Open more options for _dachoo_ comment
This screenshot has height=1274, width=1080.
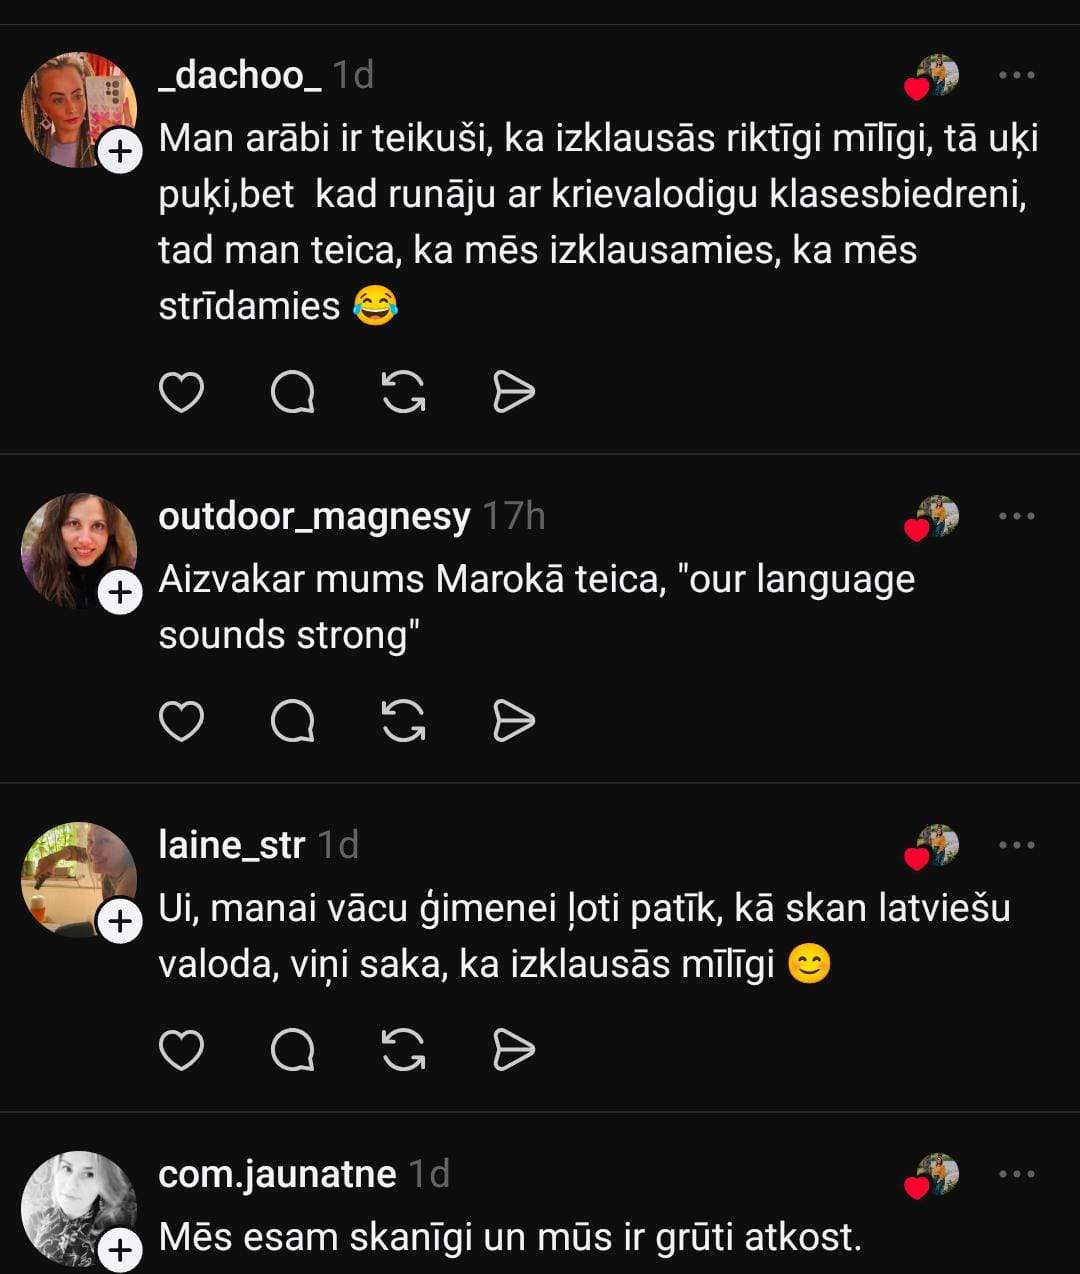click(1016, 75)
